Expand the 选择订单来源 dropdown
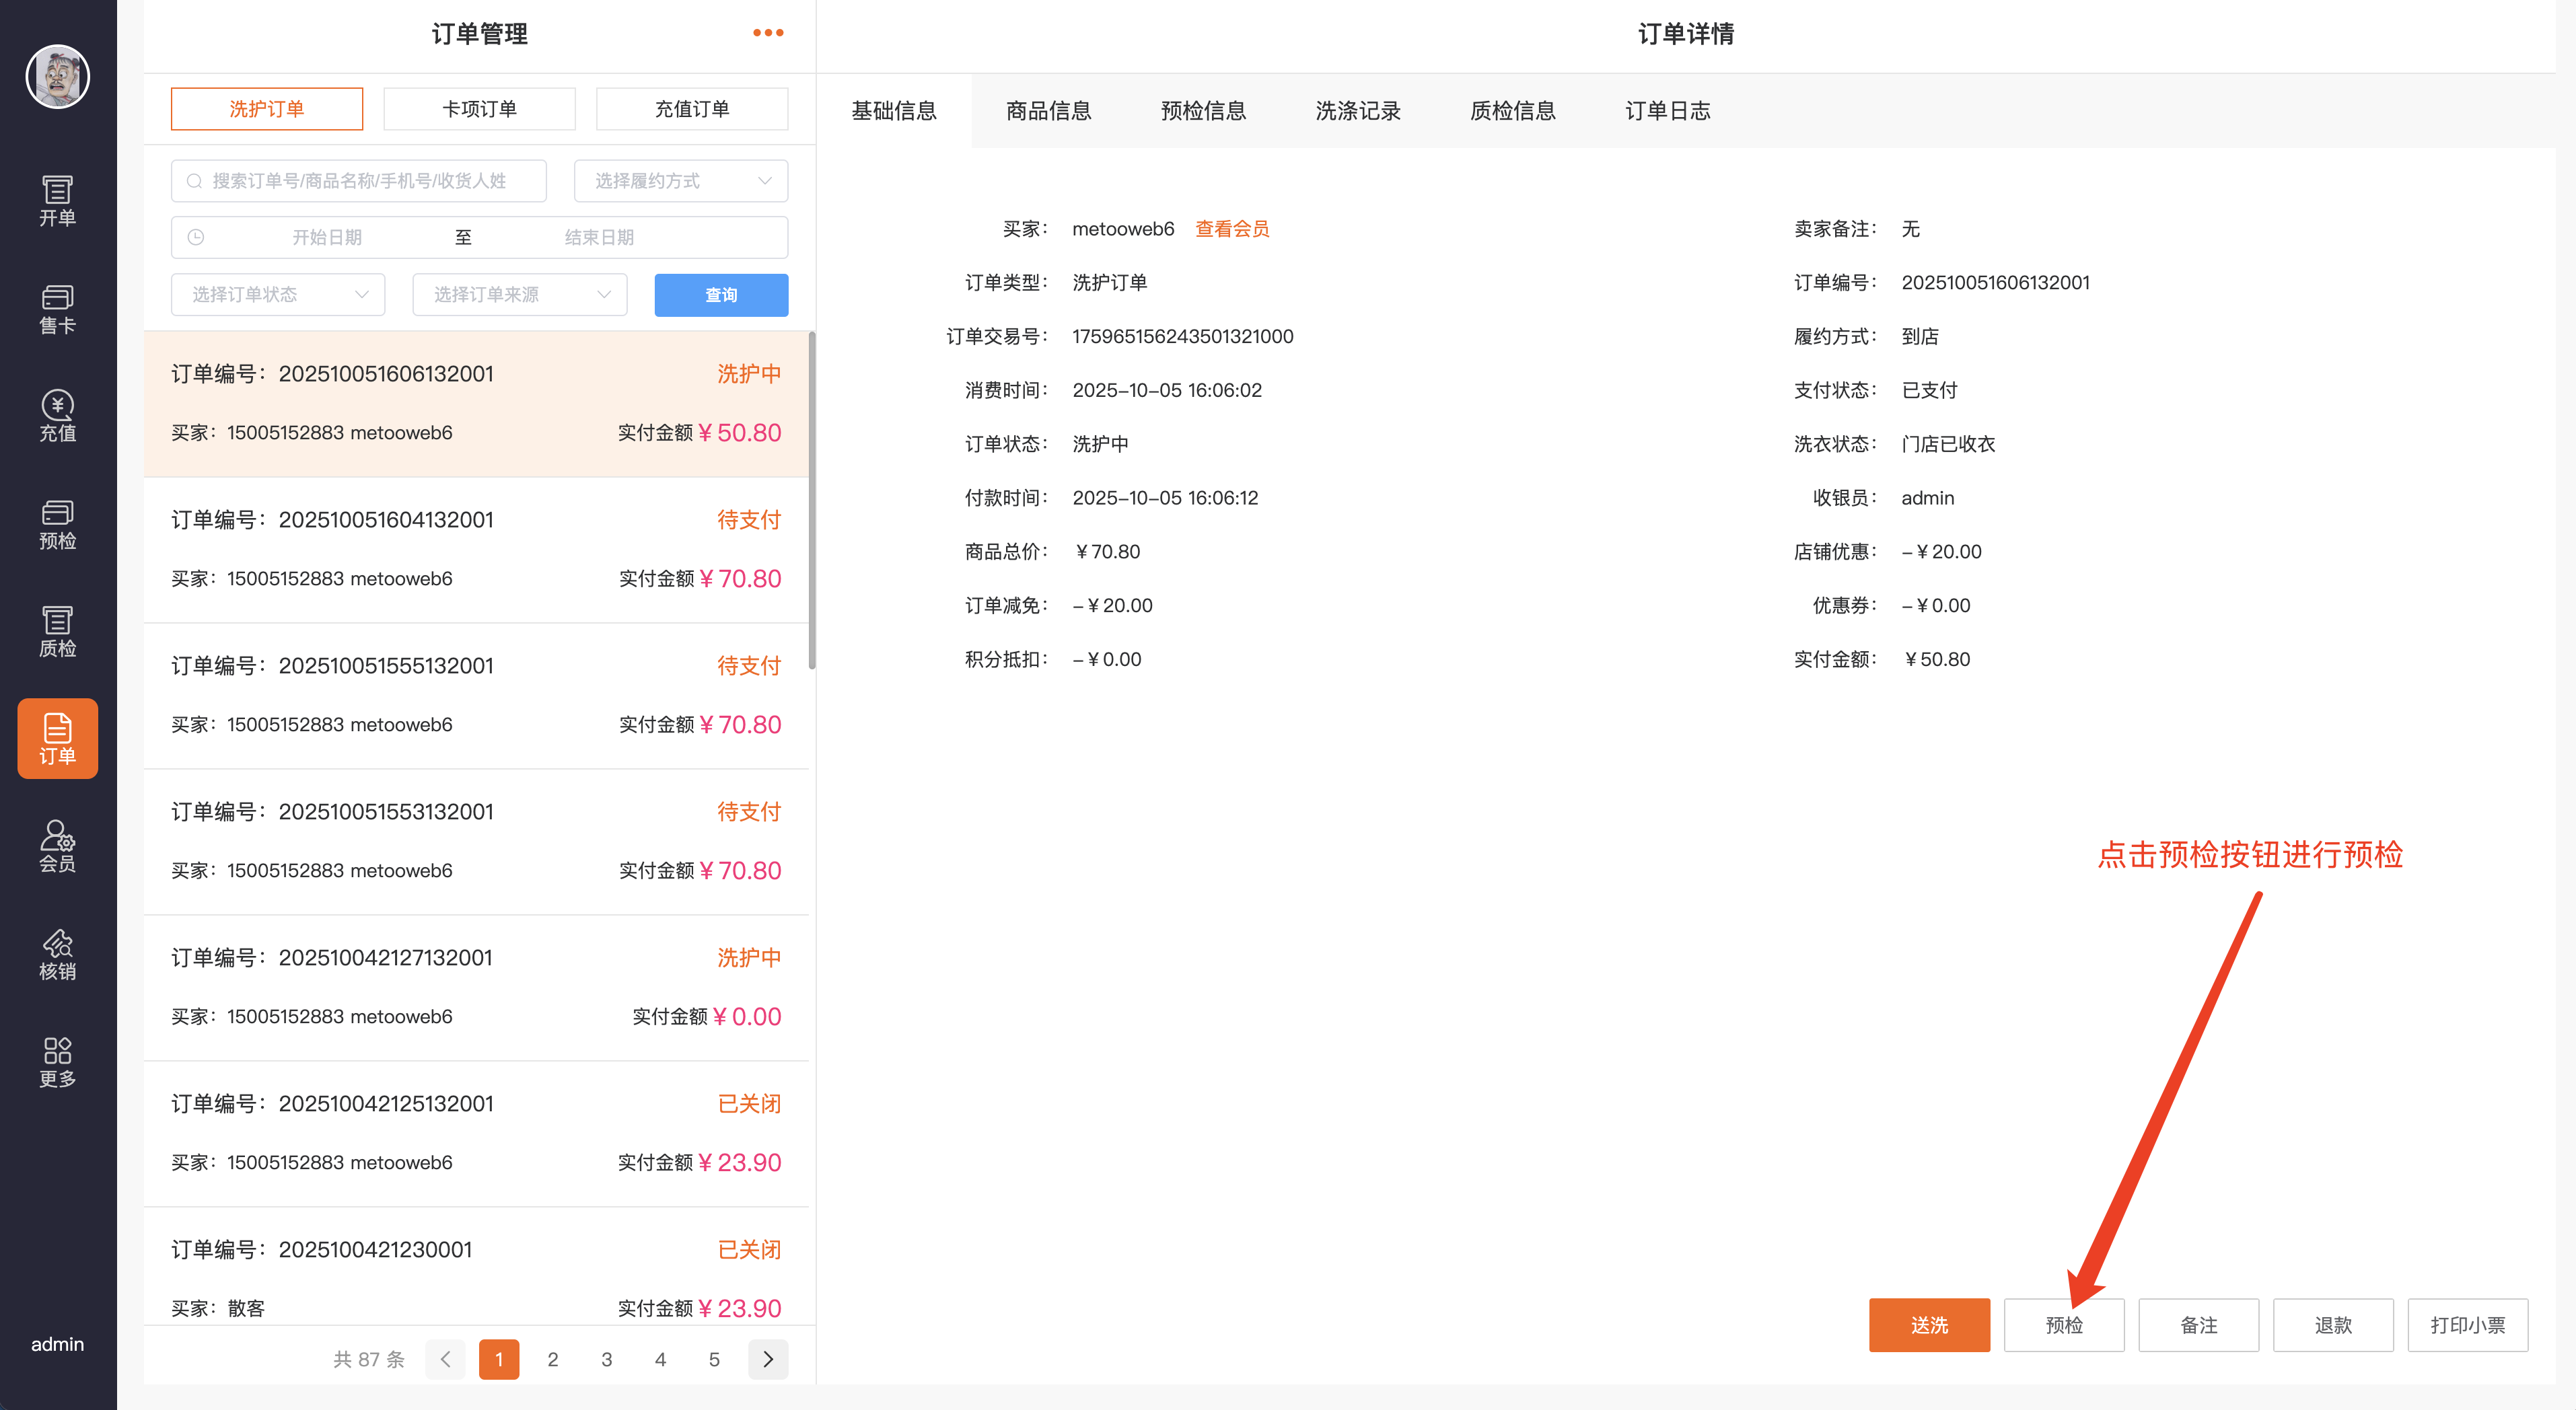Viewport: 2576px width, 1410px height. coord(519,295)
